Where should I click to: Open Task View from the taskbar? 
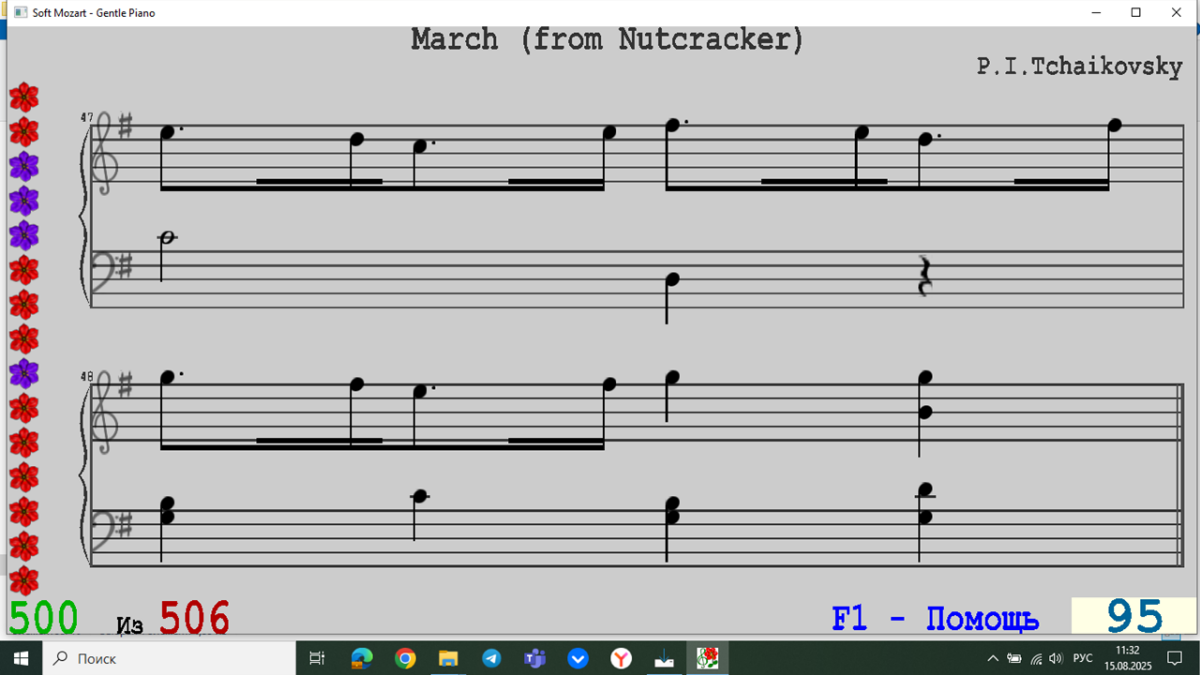pyautogui.click(x=317, y=658)
